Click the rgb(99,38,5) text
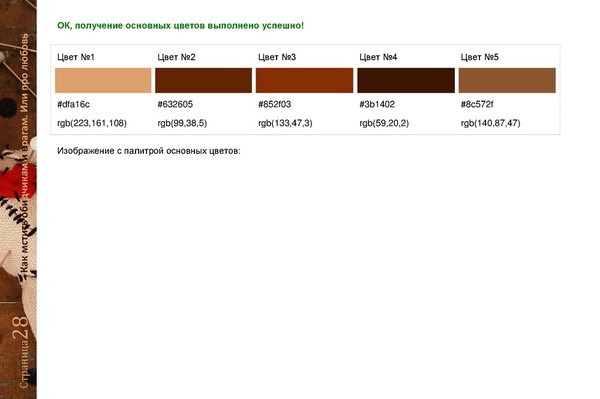The image size is (600, 399). 182,123
